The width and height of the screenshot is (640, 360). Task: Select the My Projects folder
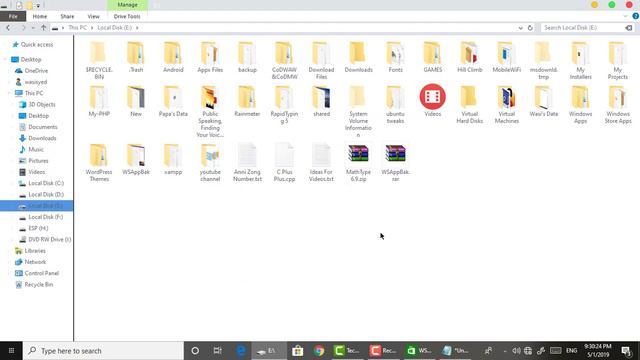(618, 61)
